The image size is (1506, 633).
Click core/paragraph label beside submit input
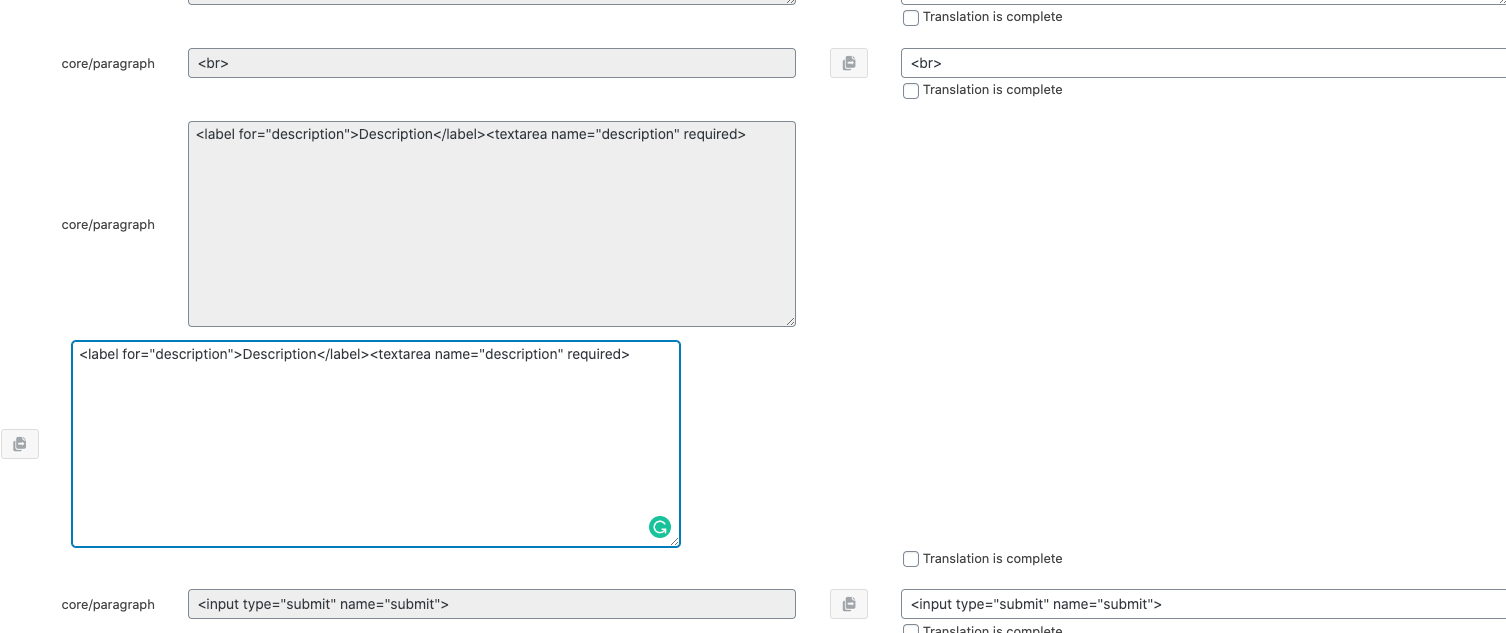(108, 604)
